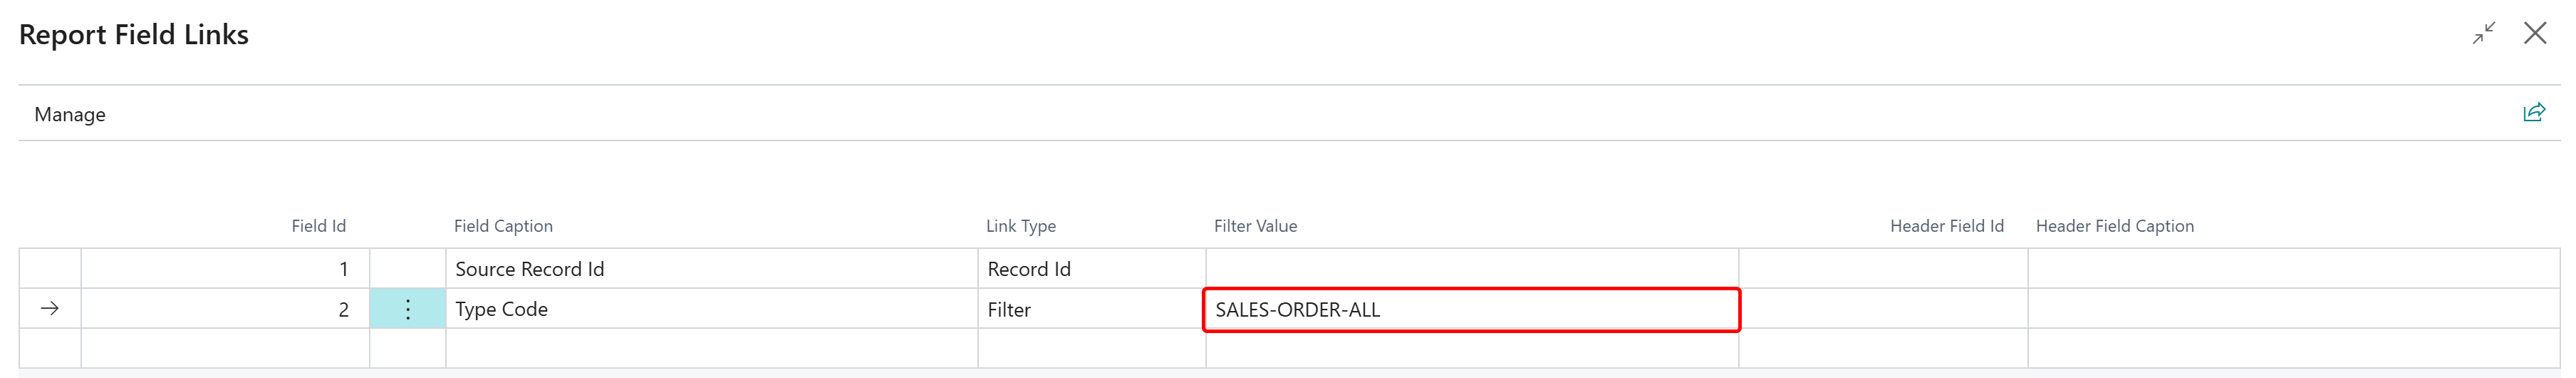Click the Header Field Id column header

coord(1946,226)
